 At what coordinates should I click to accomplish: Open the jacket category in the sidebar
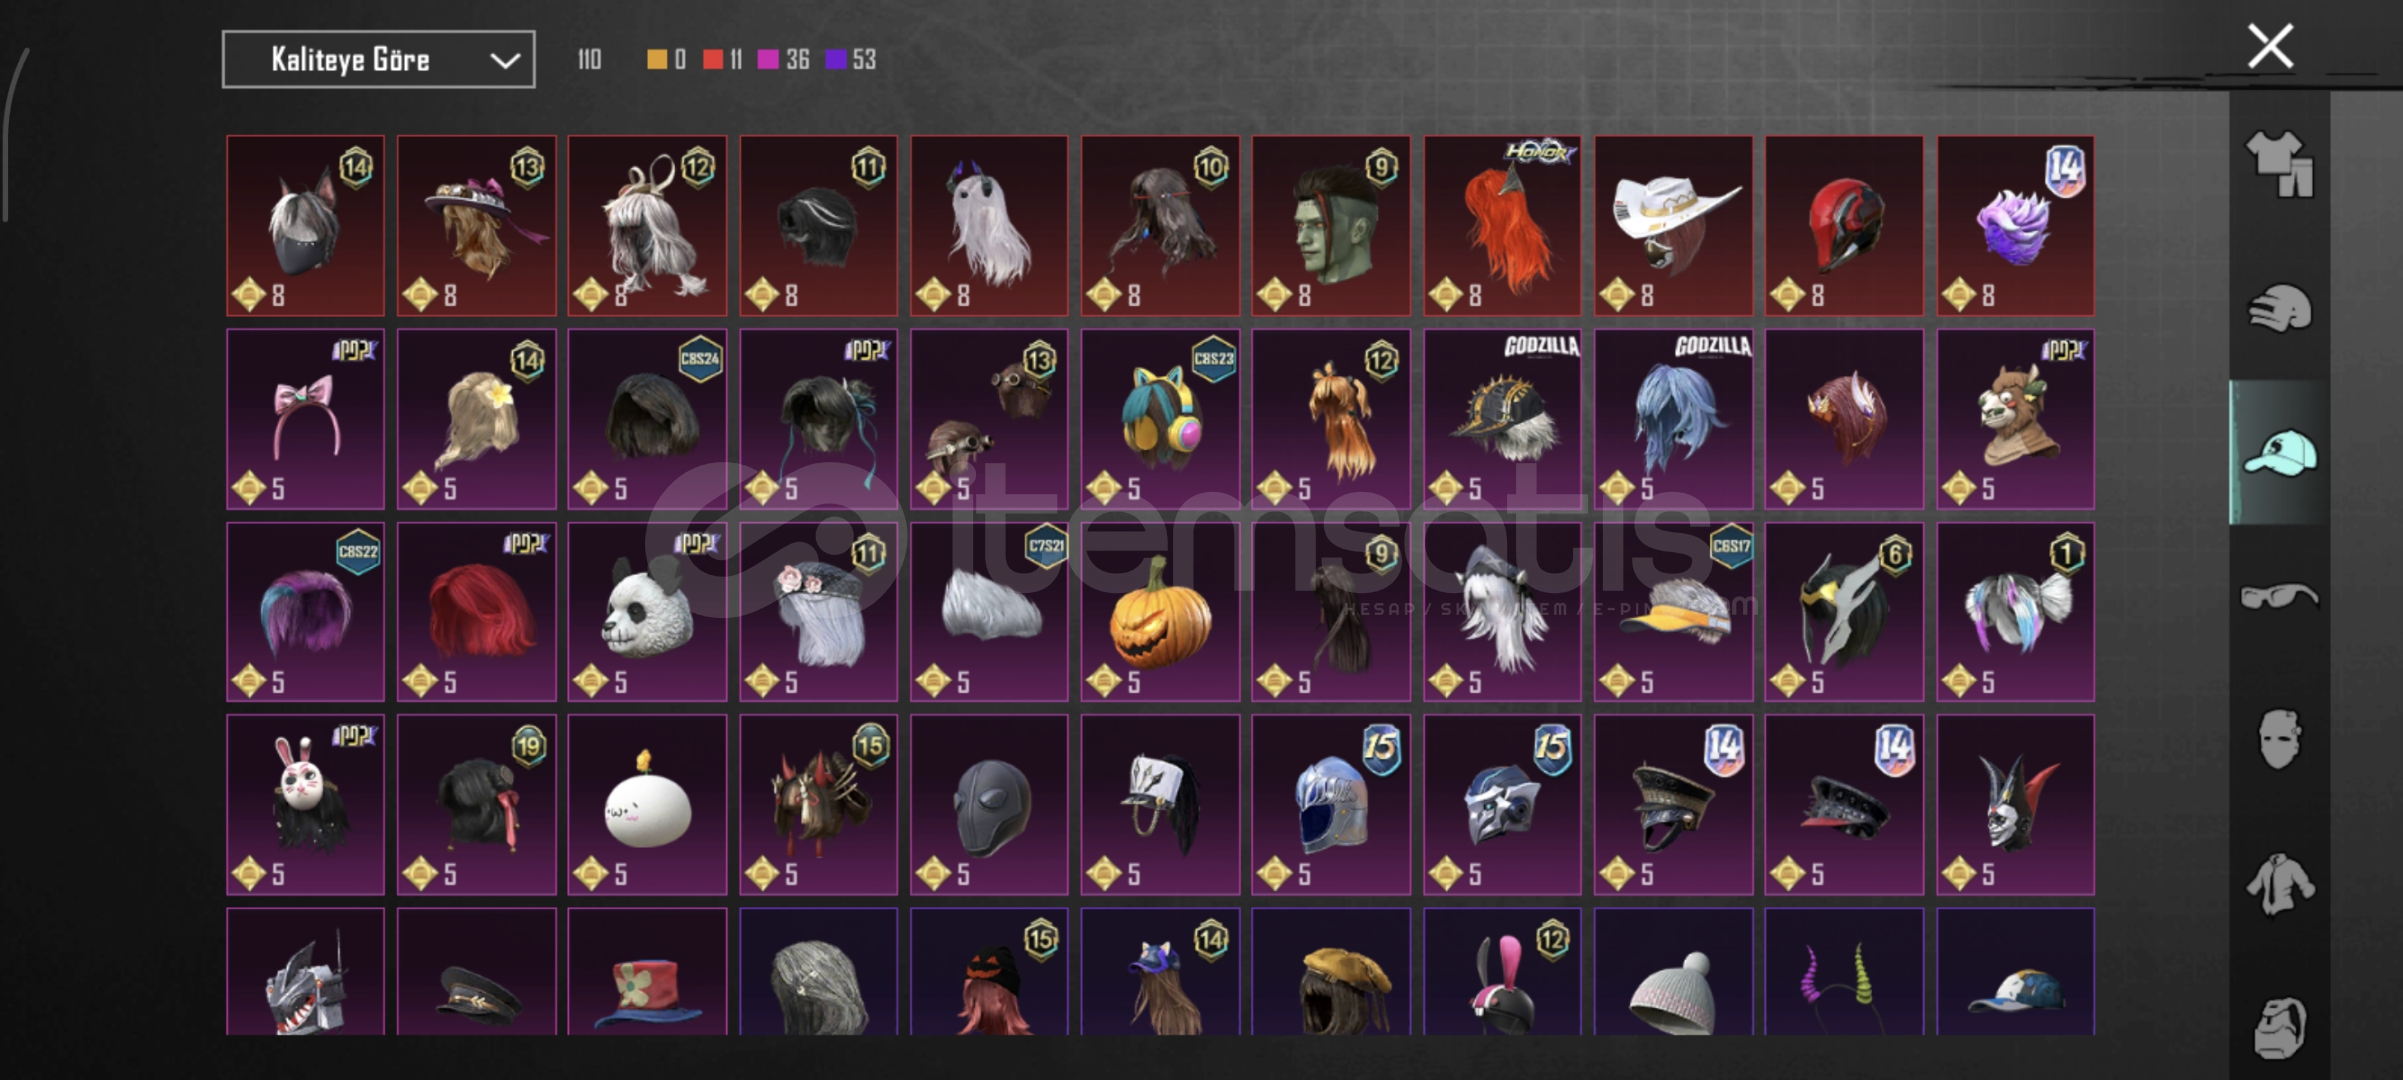point(2279,884)
